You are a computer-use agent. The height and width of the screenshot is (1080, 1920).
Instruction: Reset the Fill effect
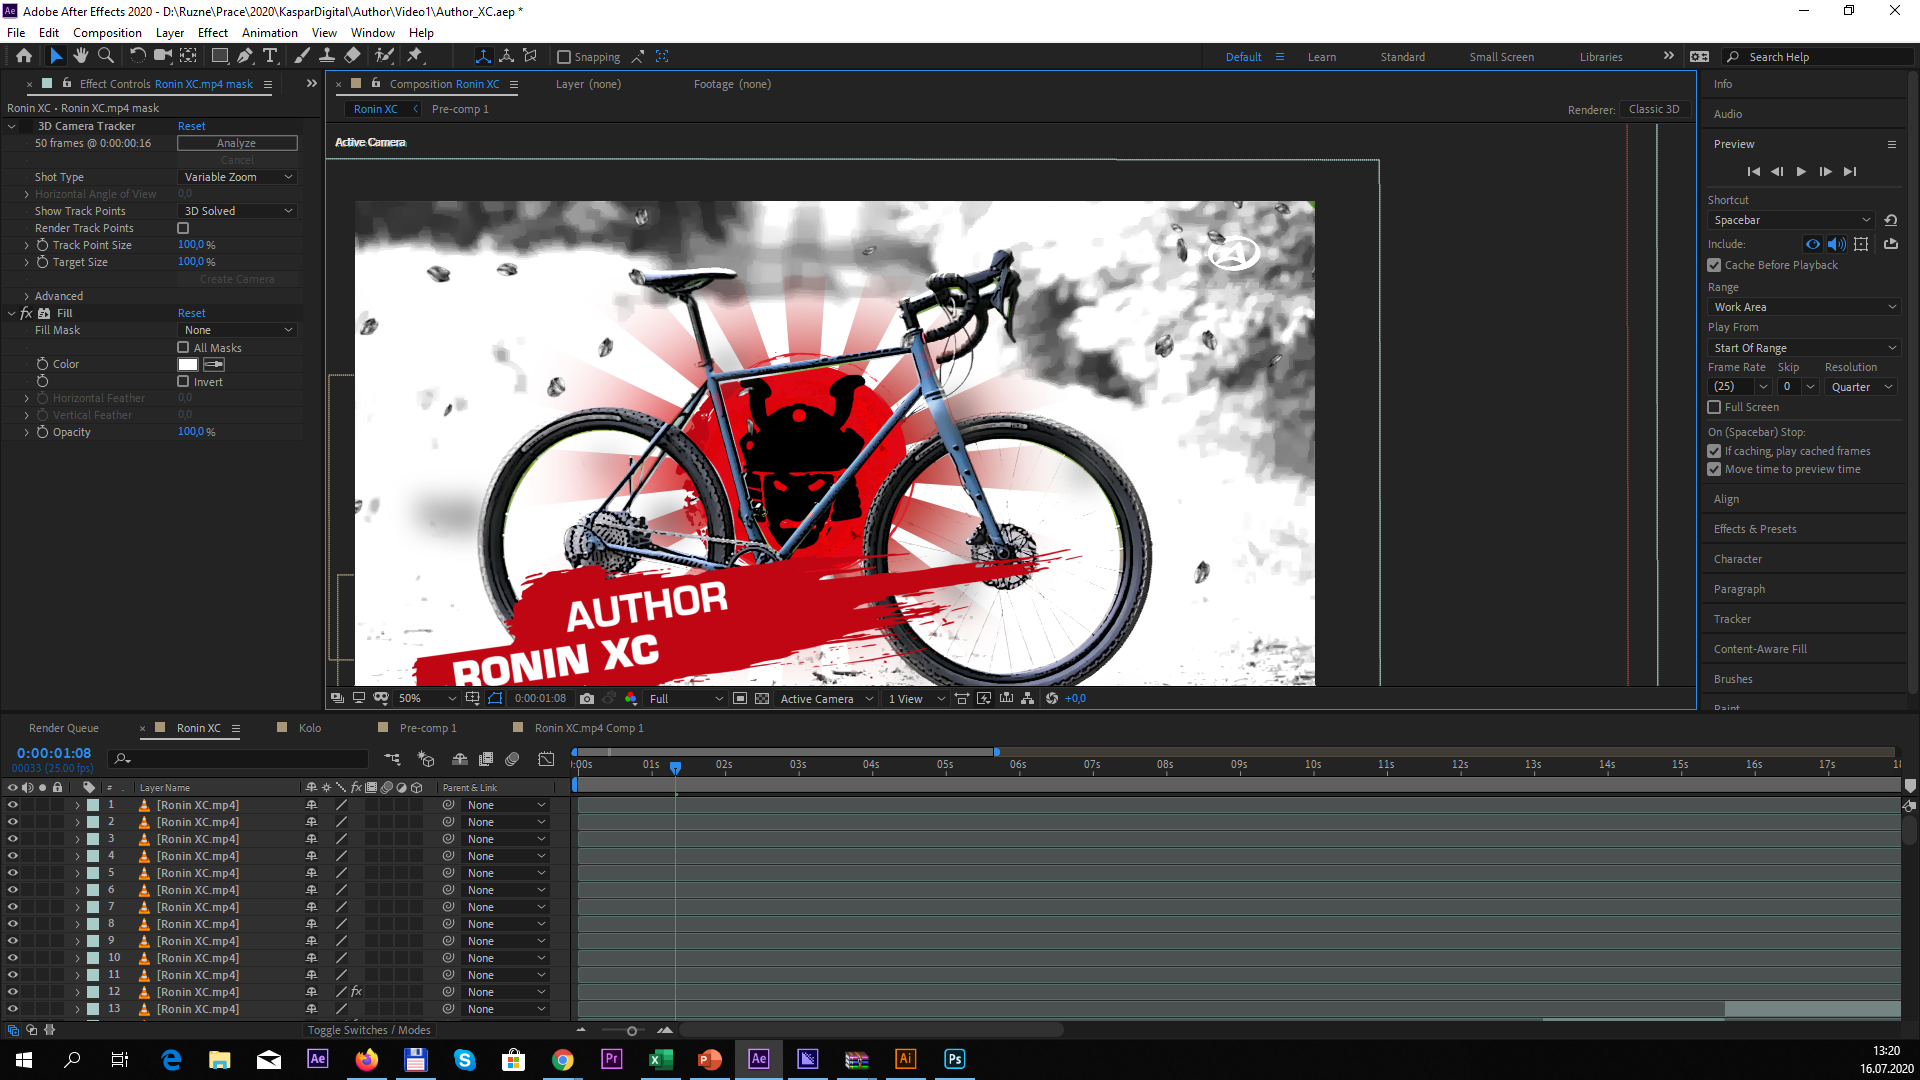click(x=191, y=313)
